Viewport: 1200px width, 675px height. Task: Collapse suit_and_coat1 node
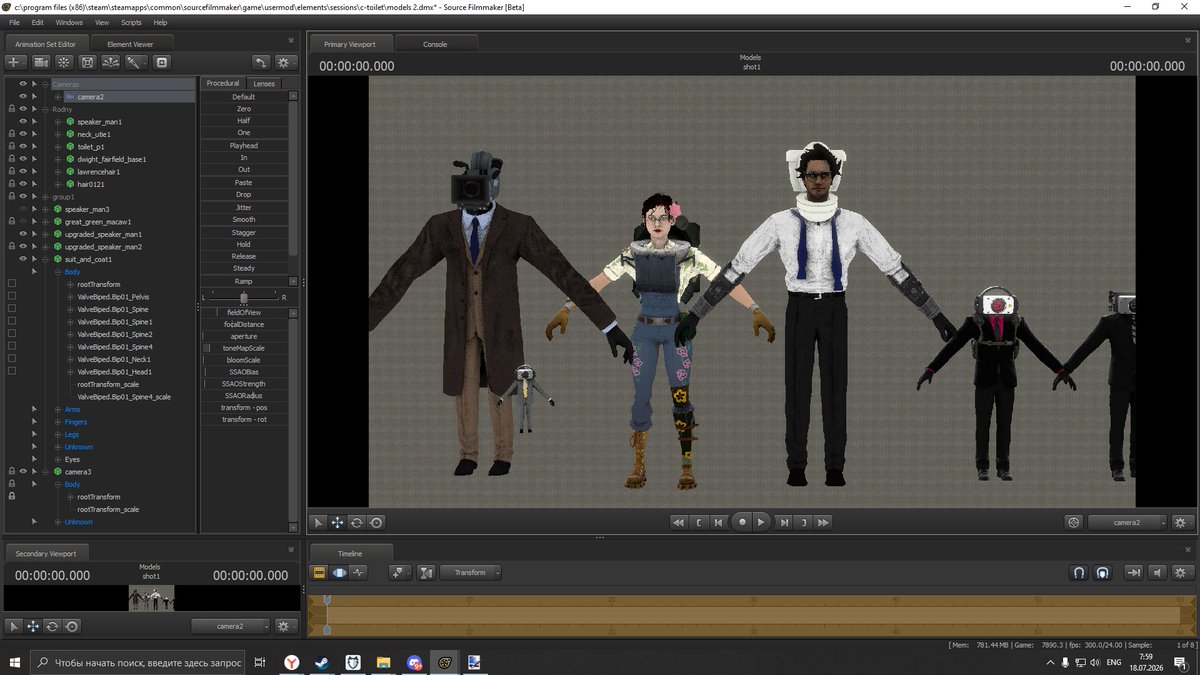[x=46, y=259]
